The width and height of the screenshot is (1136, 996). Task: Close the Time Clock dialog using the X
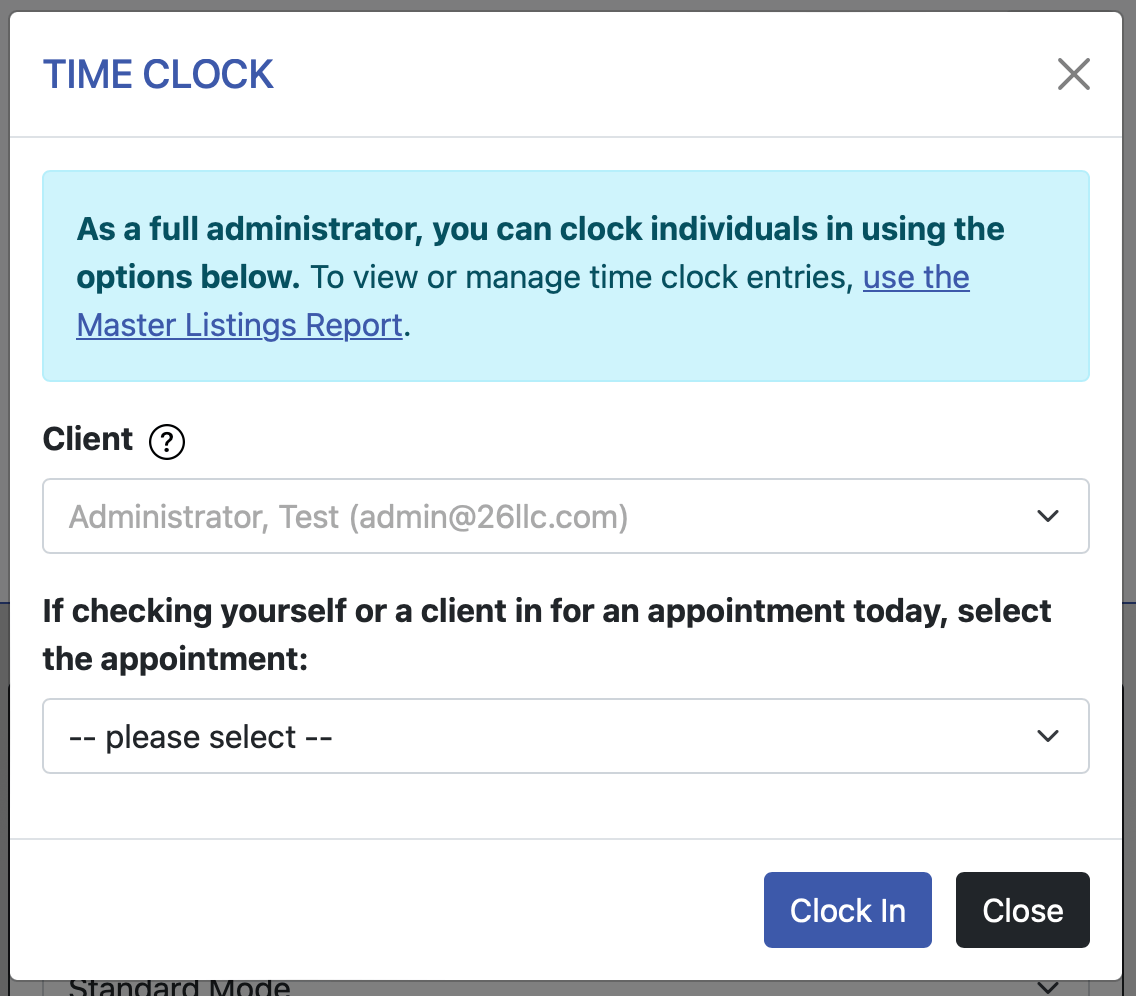(x=1073, y=74)
